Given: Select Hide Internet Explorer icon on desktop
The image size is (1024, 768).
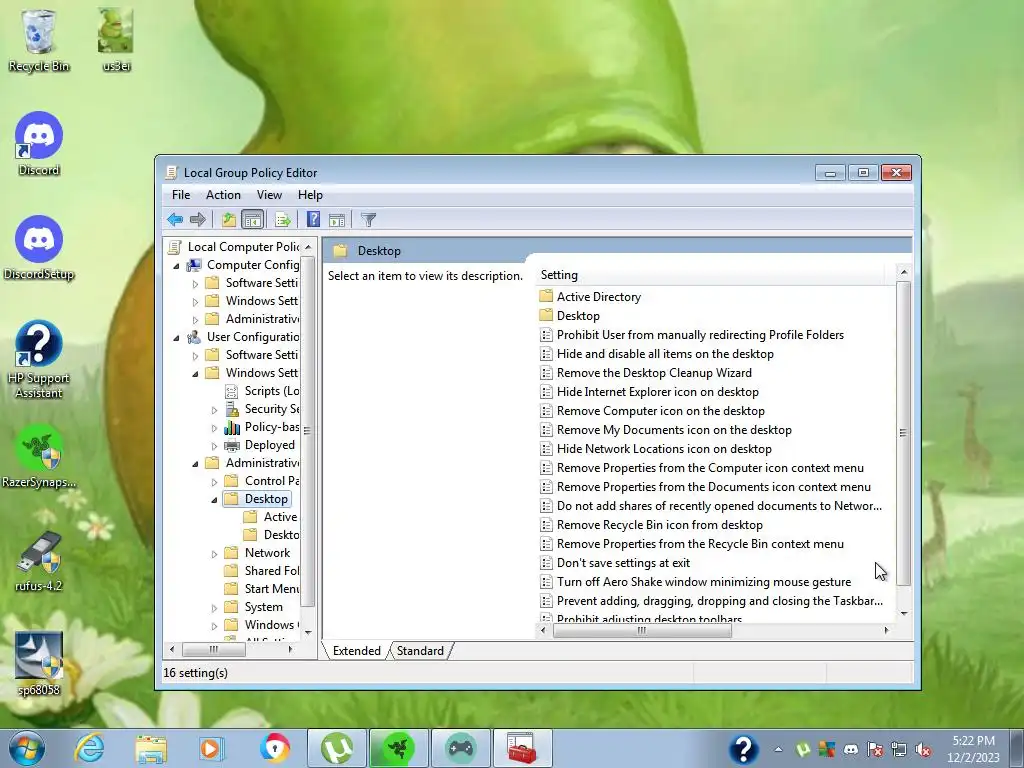Looking at the screenshot, I should pyautogui.click(x=658, y=391).
